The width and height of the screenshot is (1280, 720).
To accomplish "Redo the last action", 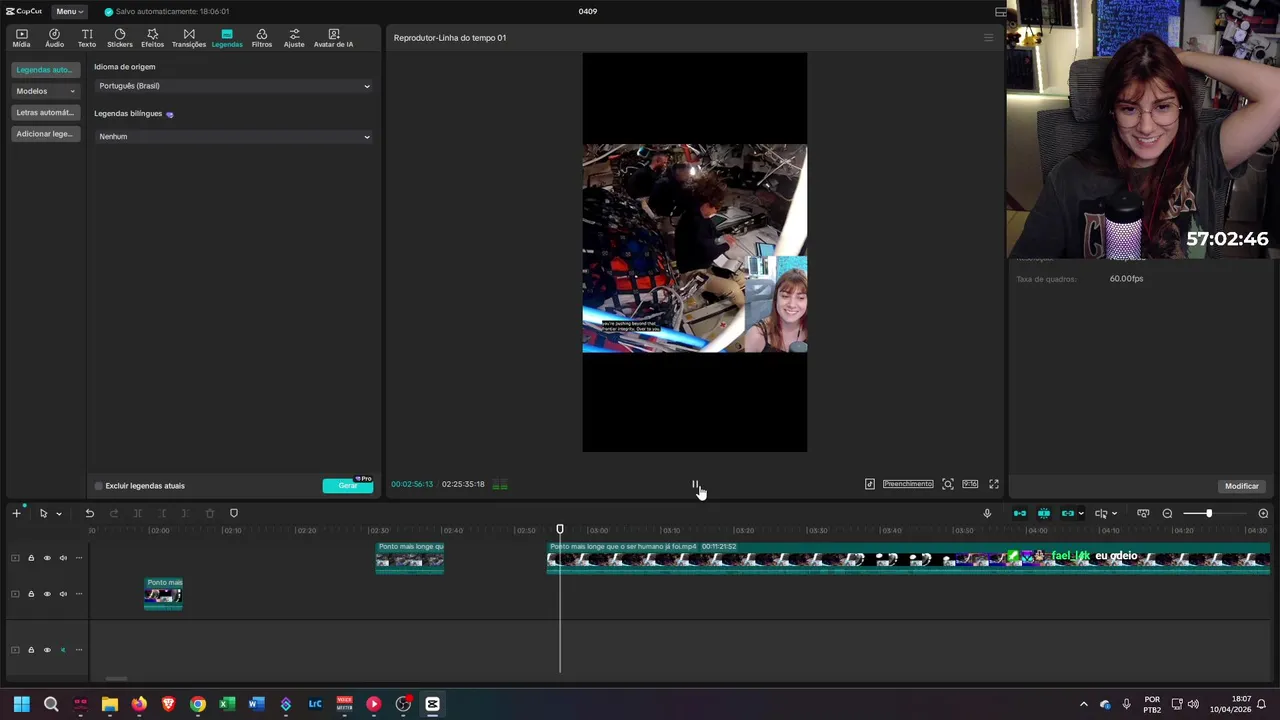I will coord(113,513).
